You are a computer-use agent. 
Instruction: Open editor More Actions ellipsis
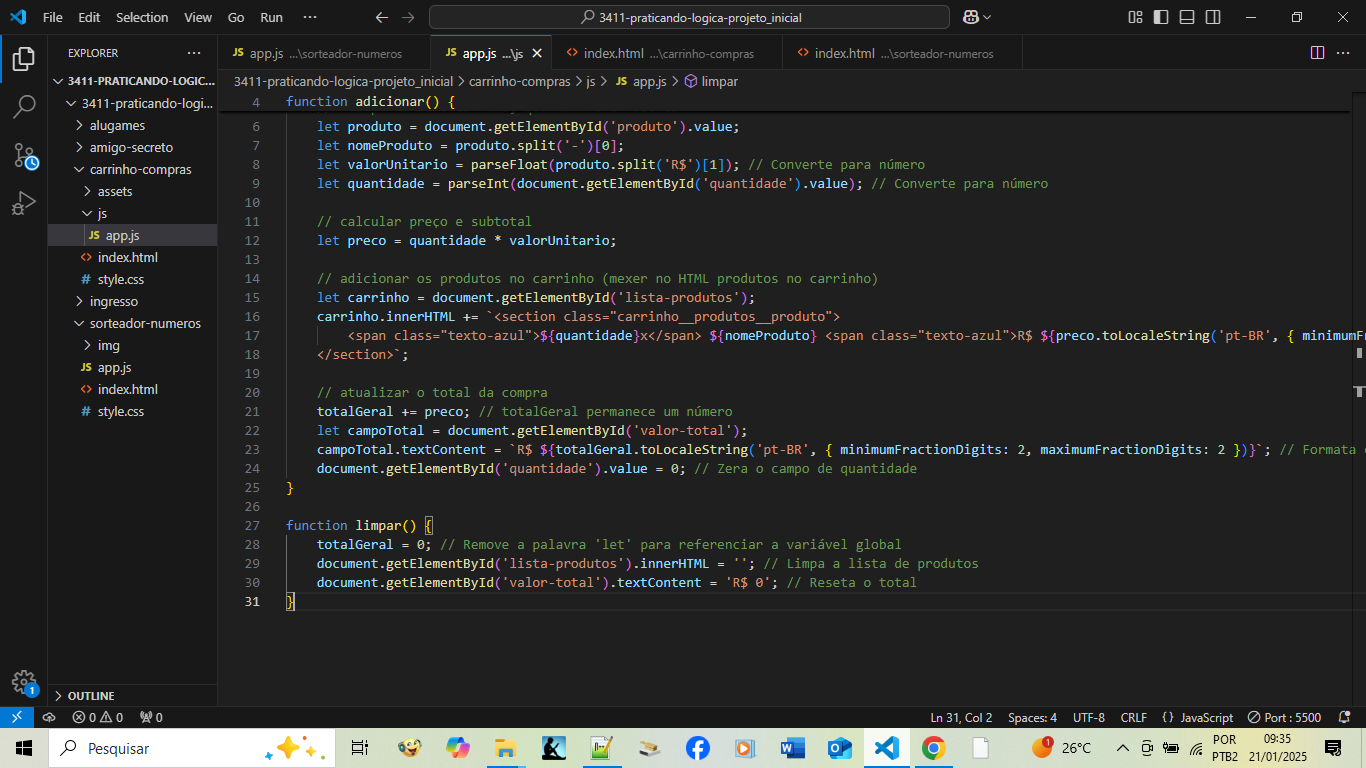1345,53
